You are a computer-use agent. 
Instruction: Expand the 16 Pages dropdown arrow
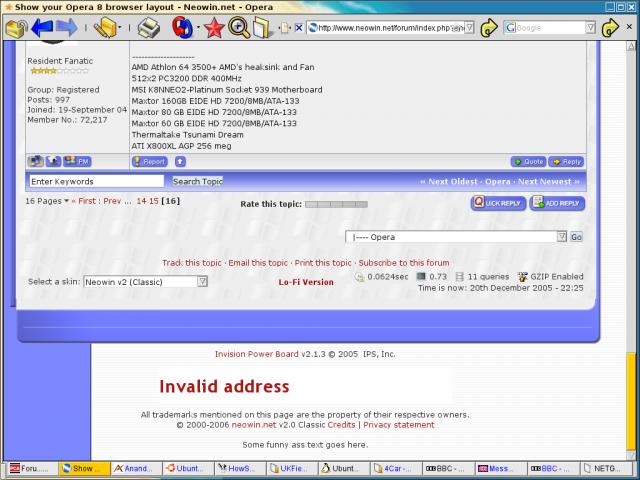67,201
